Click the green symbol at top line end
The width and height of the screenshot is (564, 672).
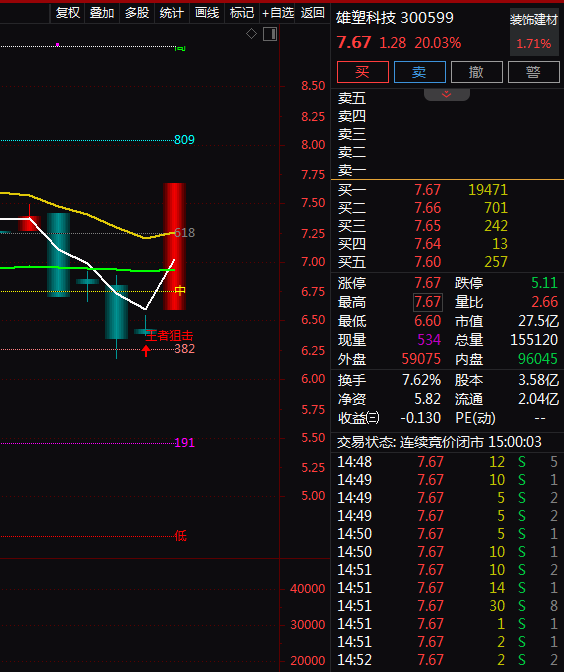[180, 48]
